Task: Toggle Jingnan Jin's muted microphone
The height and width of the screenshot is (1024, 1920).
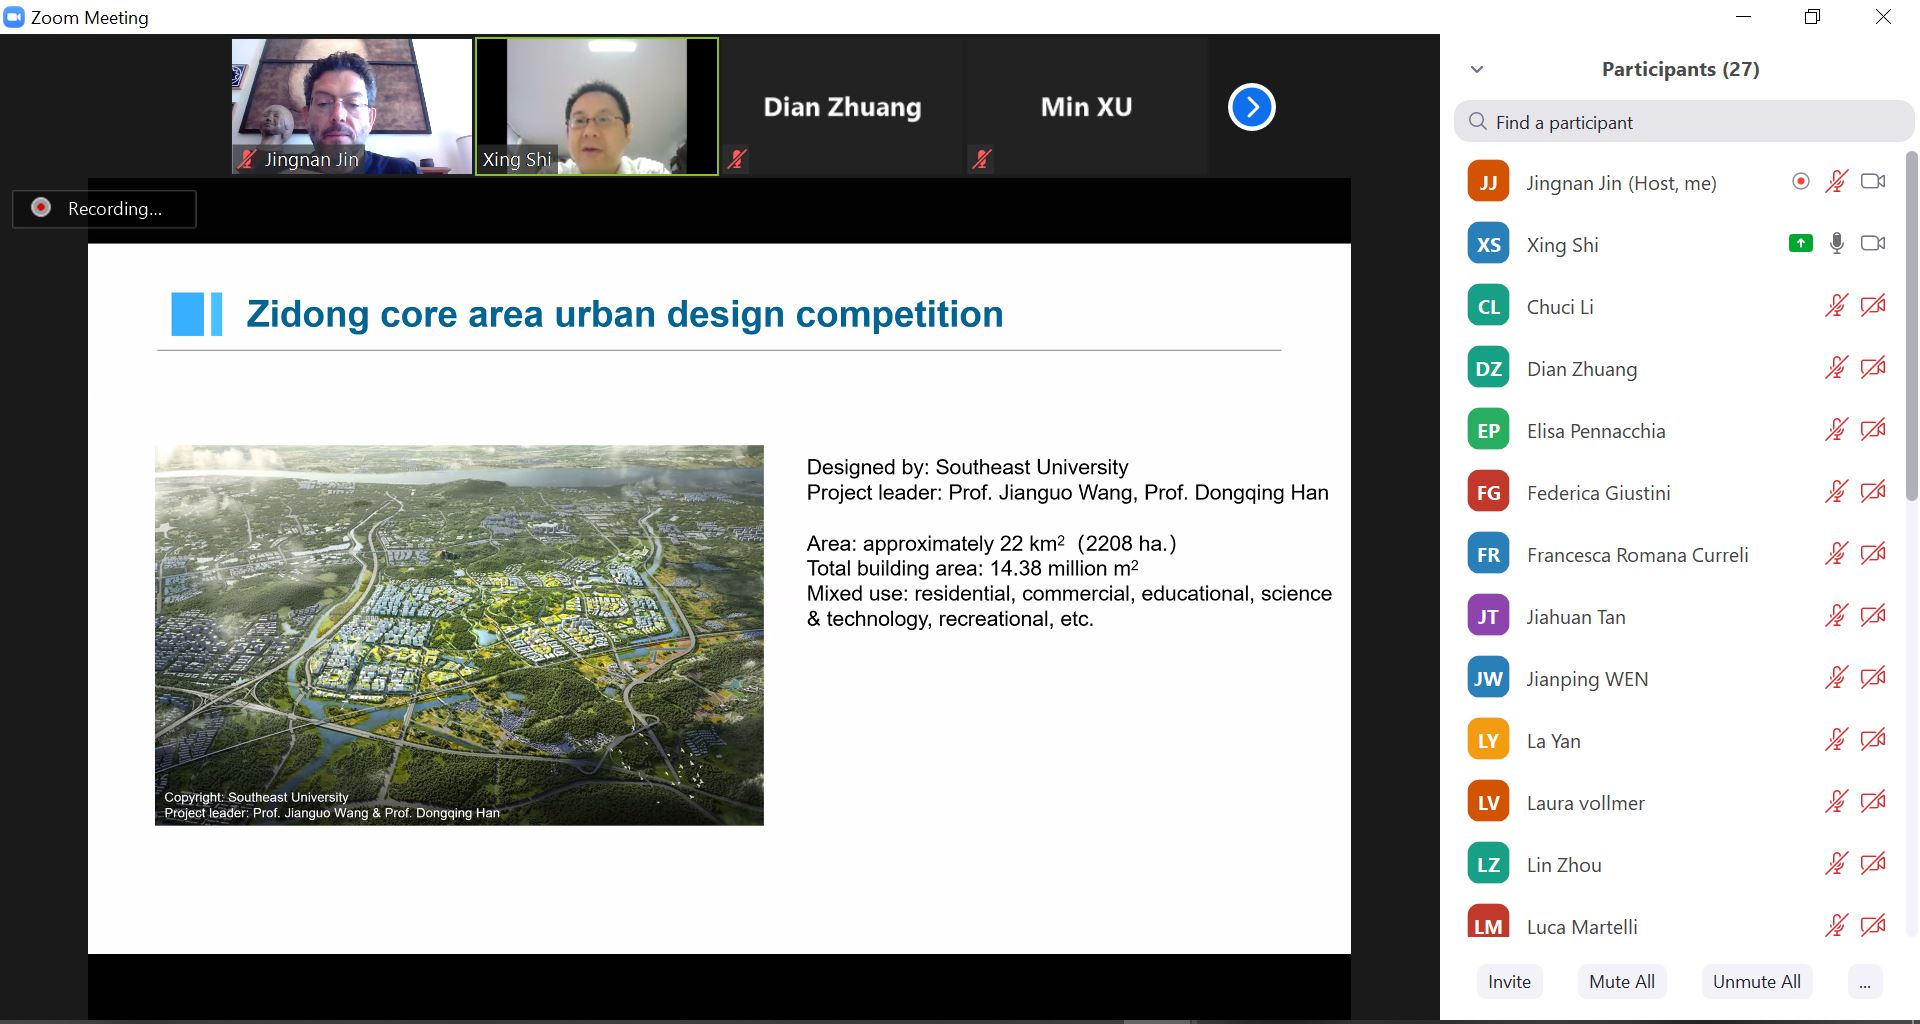Action: (1836, 181)
